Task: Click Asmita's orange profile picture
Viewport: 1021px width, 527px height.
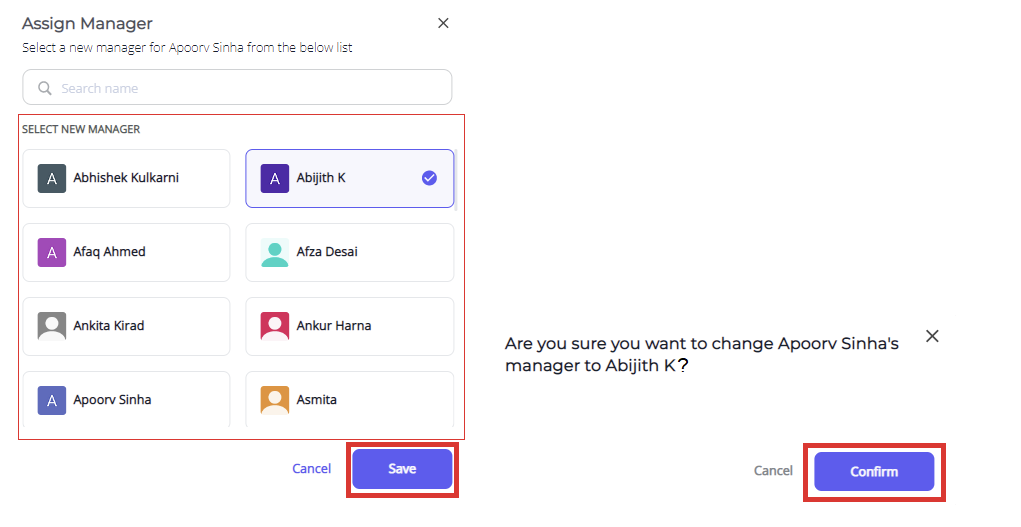Action: 275,401
